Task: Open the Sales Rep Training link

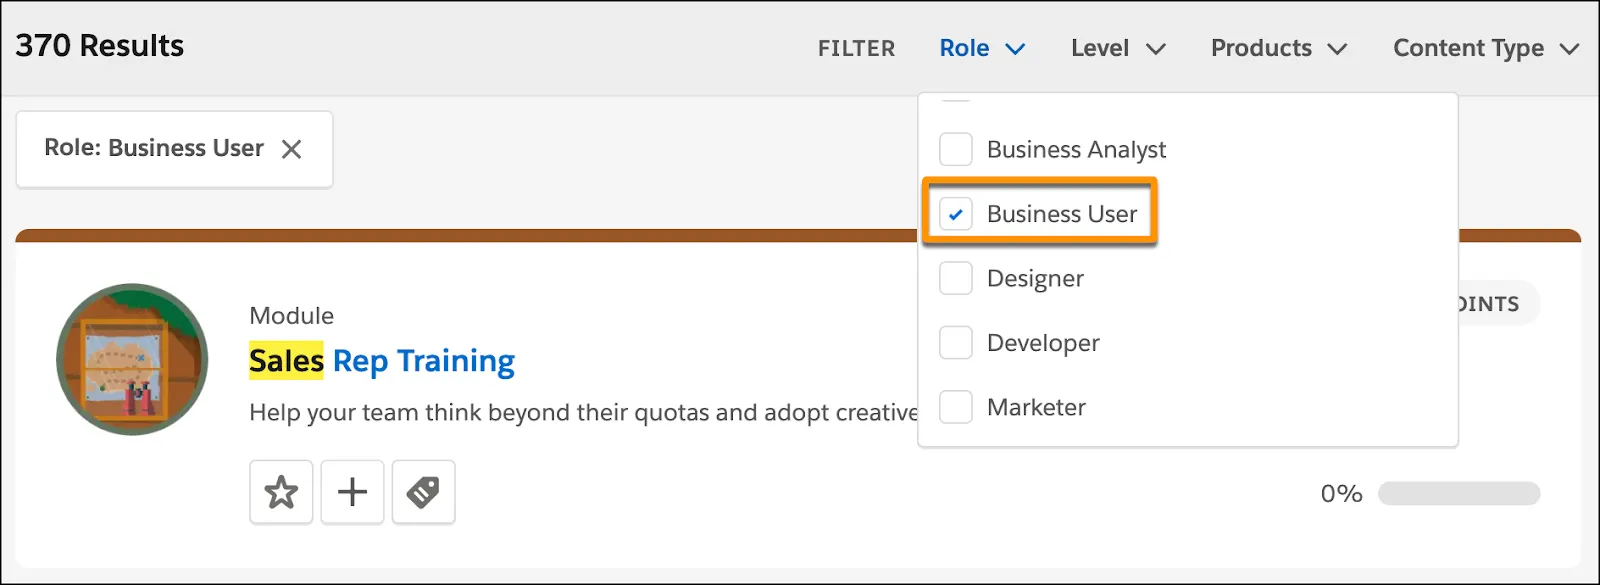Action: point(382,360)
